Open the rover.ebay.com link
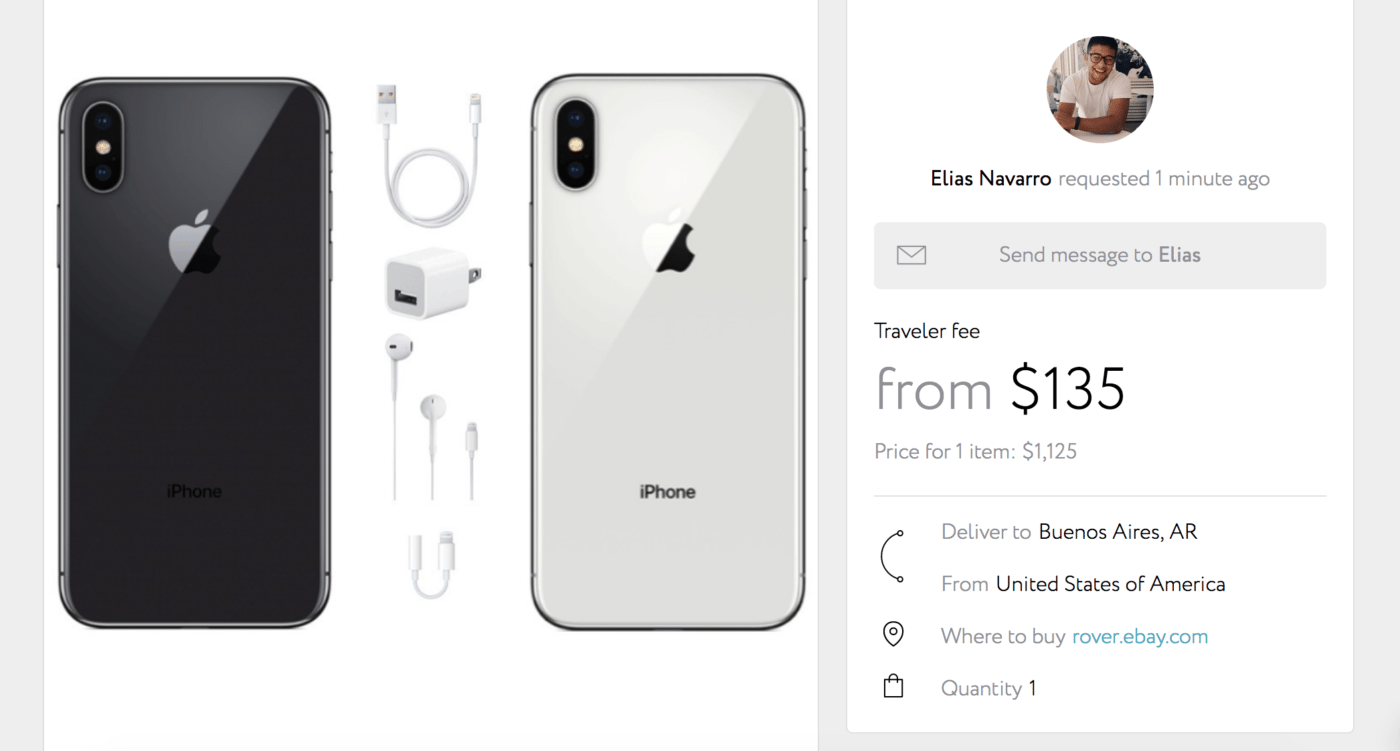The width and height of the screenshot is (1400, 751). pyautogui.click(x=1140, y=636)
